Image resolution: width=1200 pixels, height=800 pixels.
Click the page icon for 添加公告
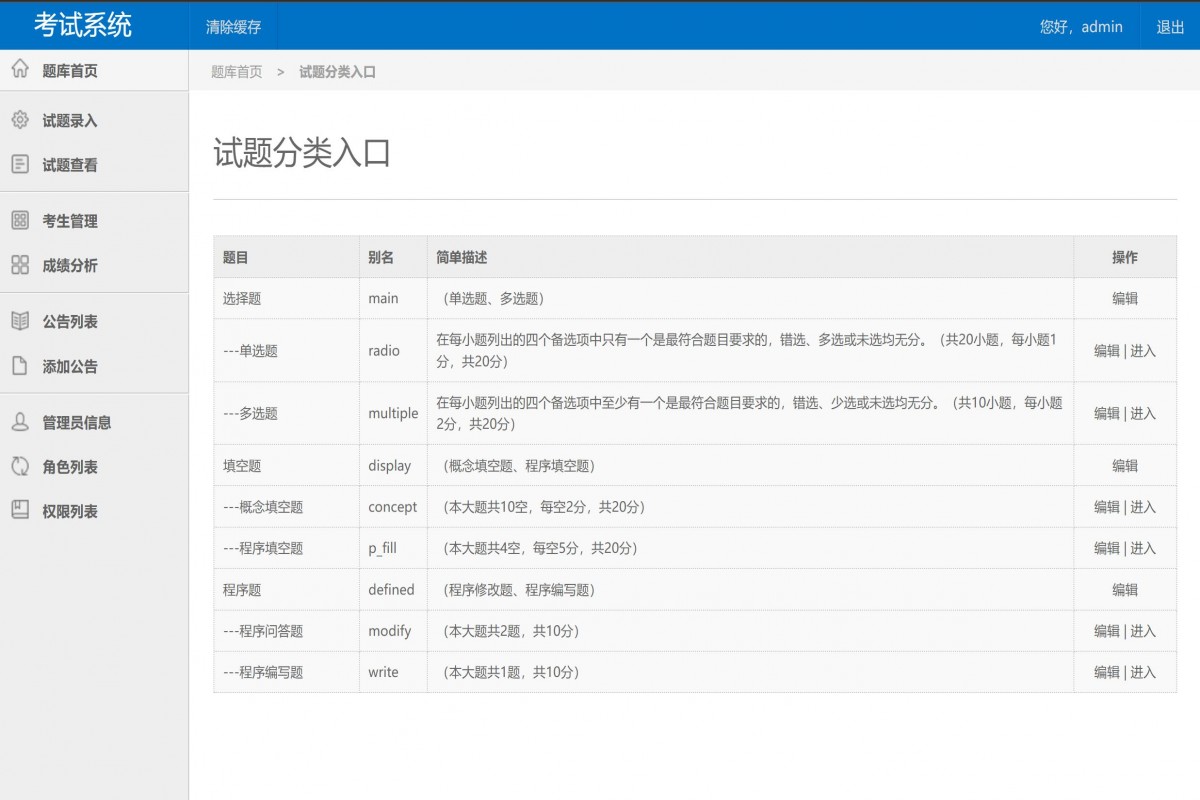pyautogui.click(x=18, y=365)
